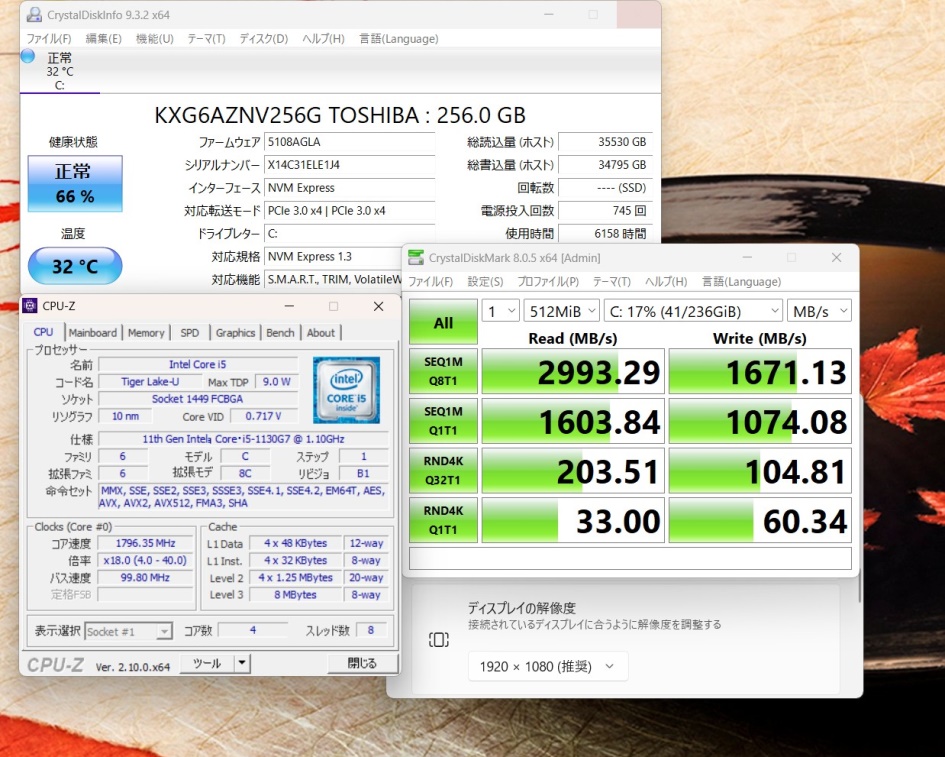Click the Intel Core i5 logo in CPU-Z
This screenshot has width=945, height=757.
coord(346,389)
